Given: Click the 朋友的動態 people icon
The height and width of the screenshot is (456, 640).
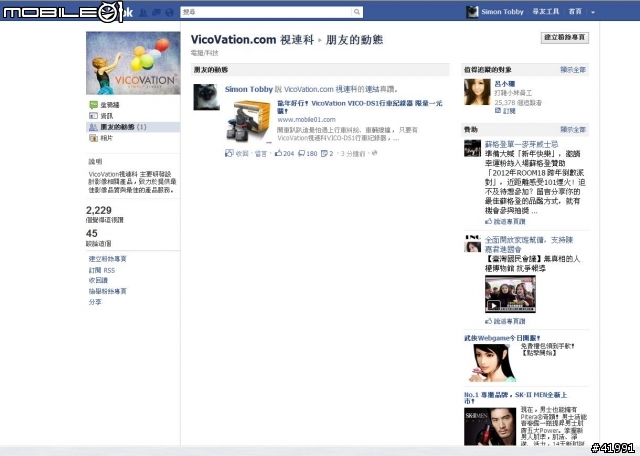Looking at the screenshot, I should click(93, 127).
